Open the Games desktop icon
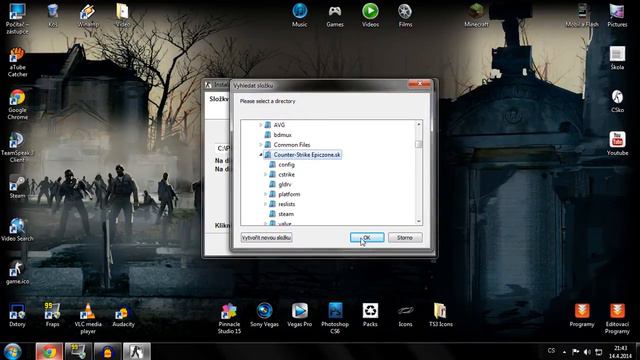Viewport: 640px width, 360px height. point(335,15)
